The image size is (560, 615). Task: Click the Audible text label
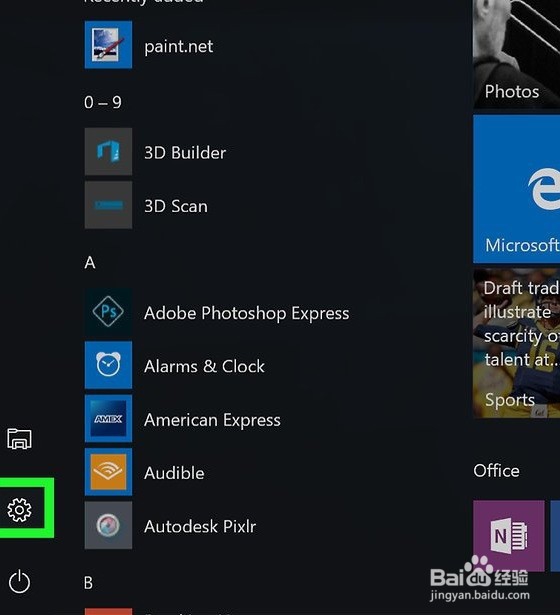point(174,473)
